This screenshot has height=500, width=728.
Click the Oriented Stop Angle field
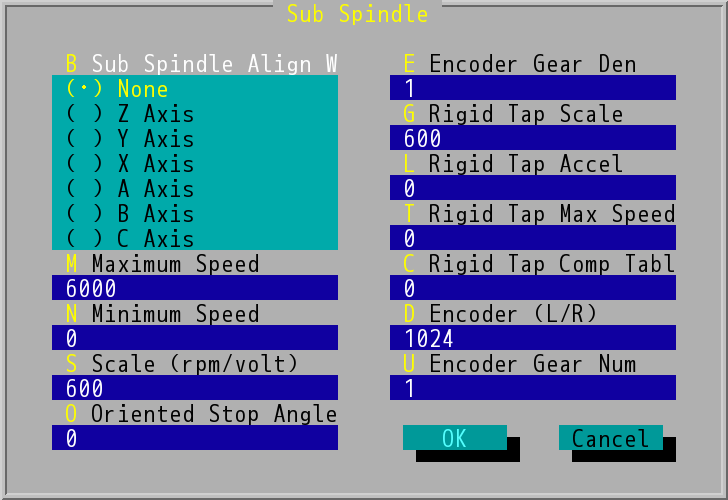(x=195, y=438)
